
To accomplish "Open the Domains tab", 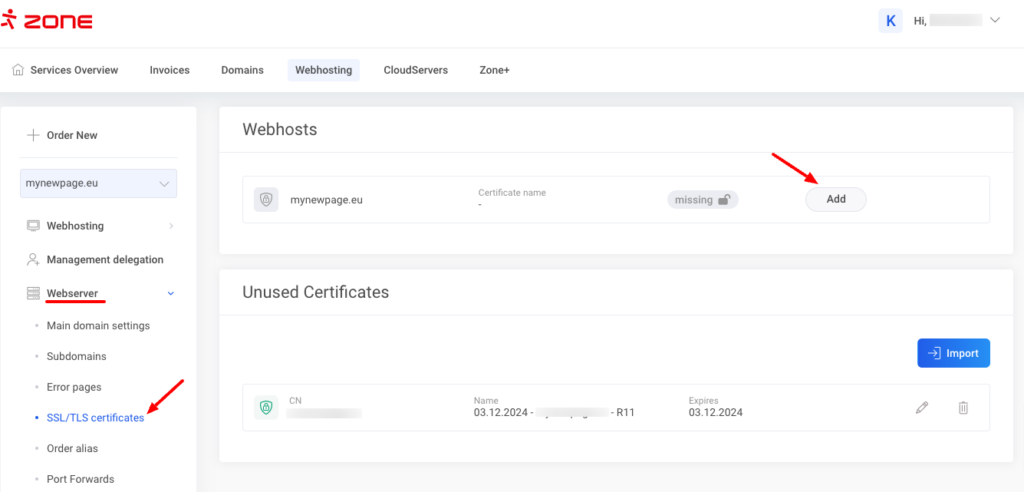I will (x=242, y=70).
